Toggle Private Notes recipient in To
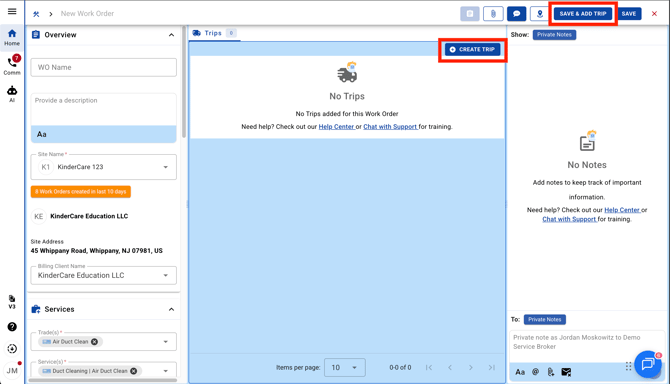Image resolution: width=670 pixels, height=384 pixels. point(545,320)
